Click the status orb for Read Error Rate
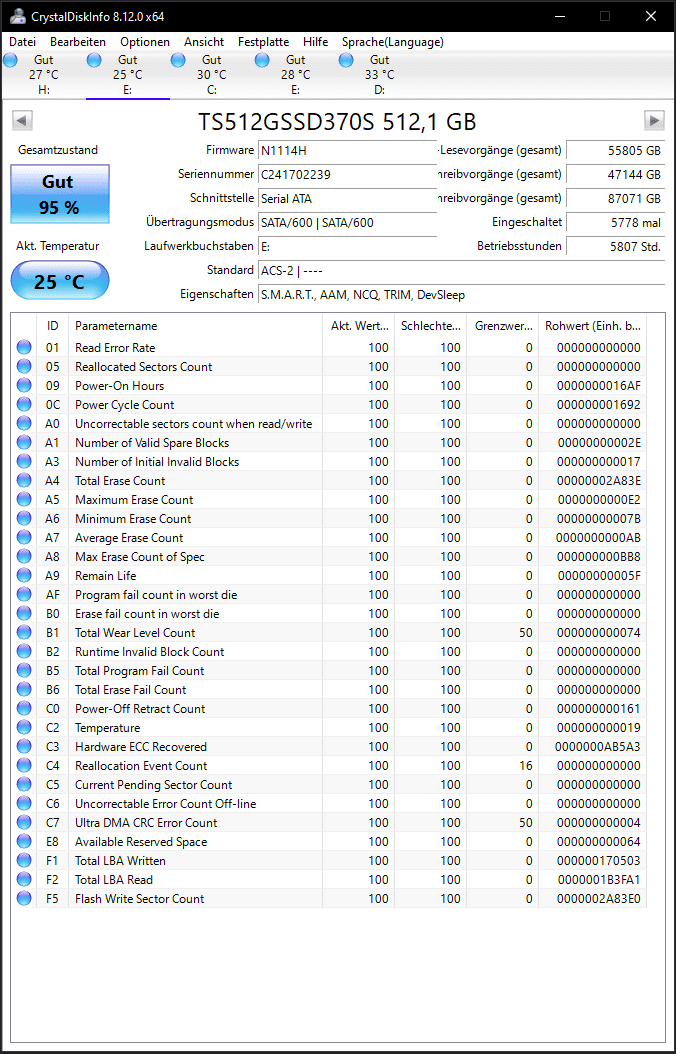 coord(24,348)
